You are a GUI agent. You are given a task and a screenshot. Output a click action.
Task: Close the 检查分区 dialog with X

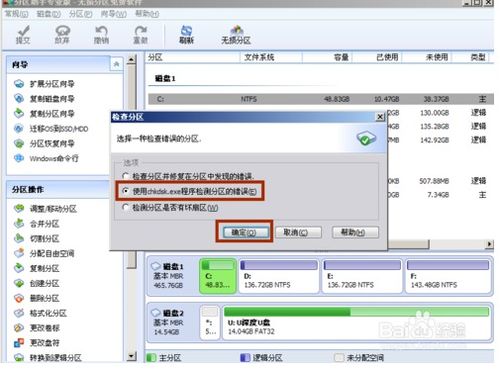pyautogui.click(x=380, y=117)
